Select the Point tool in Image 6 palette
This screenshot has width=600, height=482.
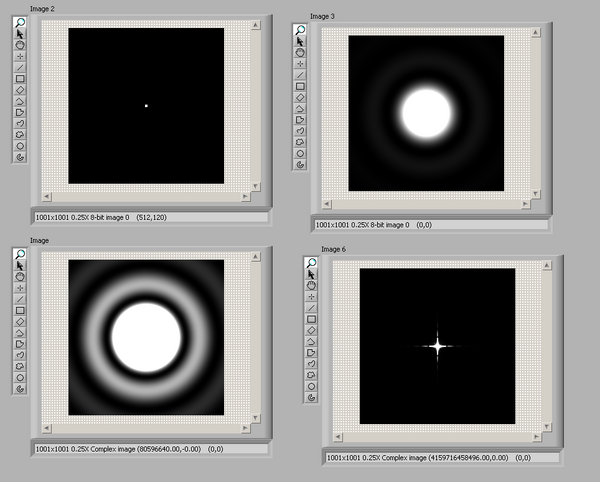312,296
